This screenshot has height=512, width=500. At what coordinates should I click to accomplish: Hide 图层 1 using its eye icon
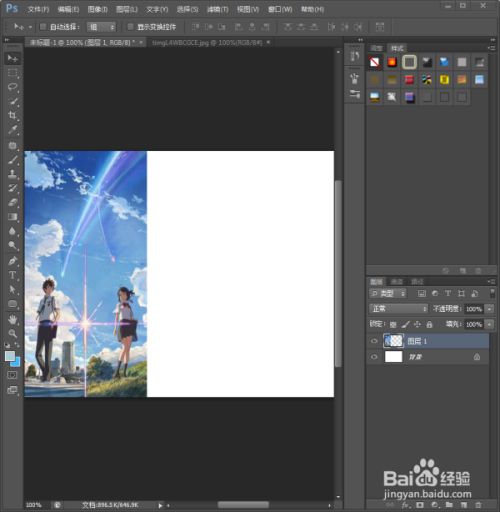pyautogui.click(x=374, y=341)
